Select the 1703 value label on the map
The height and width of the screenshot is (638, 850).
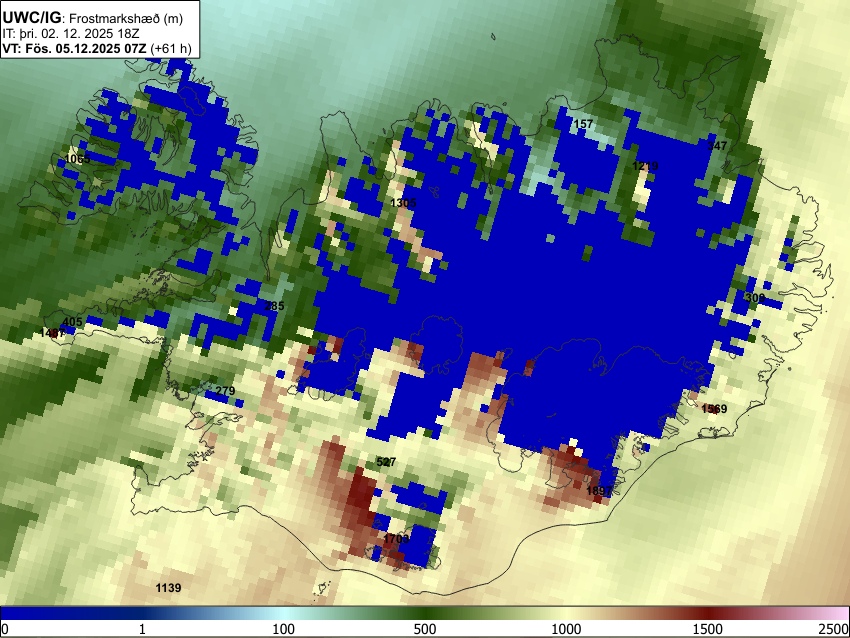[396, 539]
